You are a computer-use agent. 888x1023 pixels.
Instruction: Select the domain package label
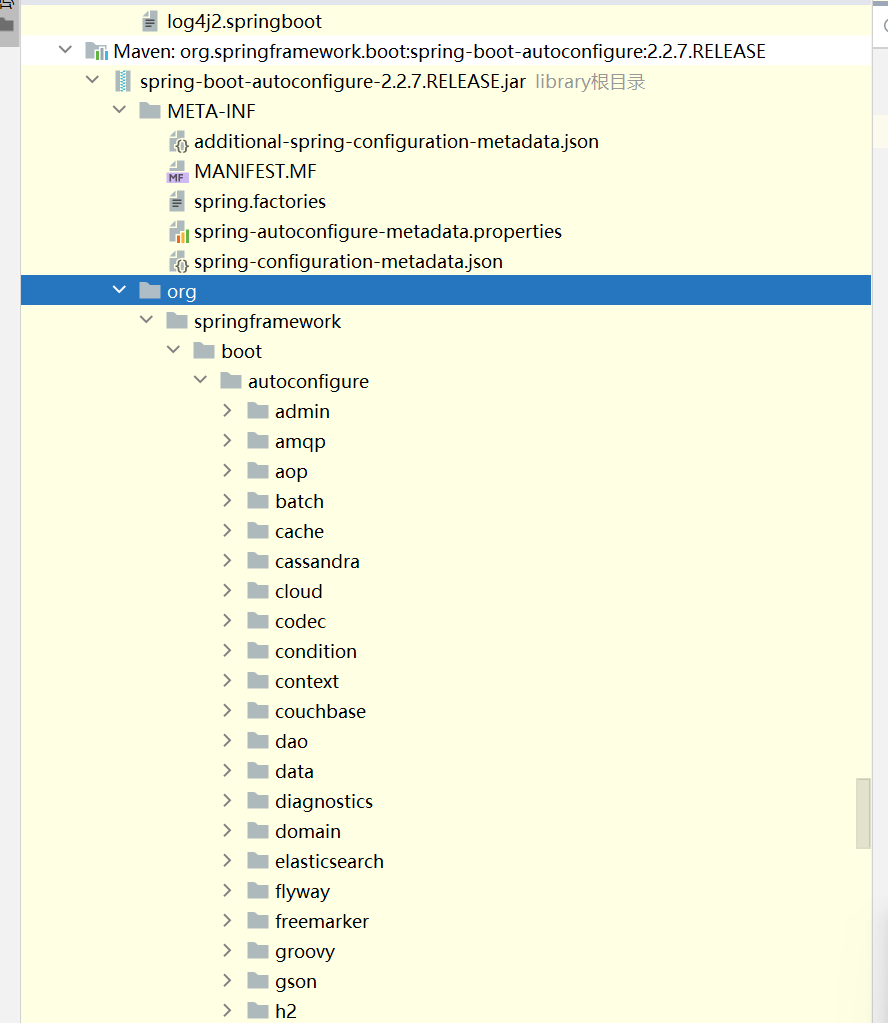point(307,831)
